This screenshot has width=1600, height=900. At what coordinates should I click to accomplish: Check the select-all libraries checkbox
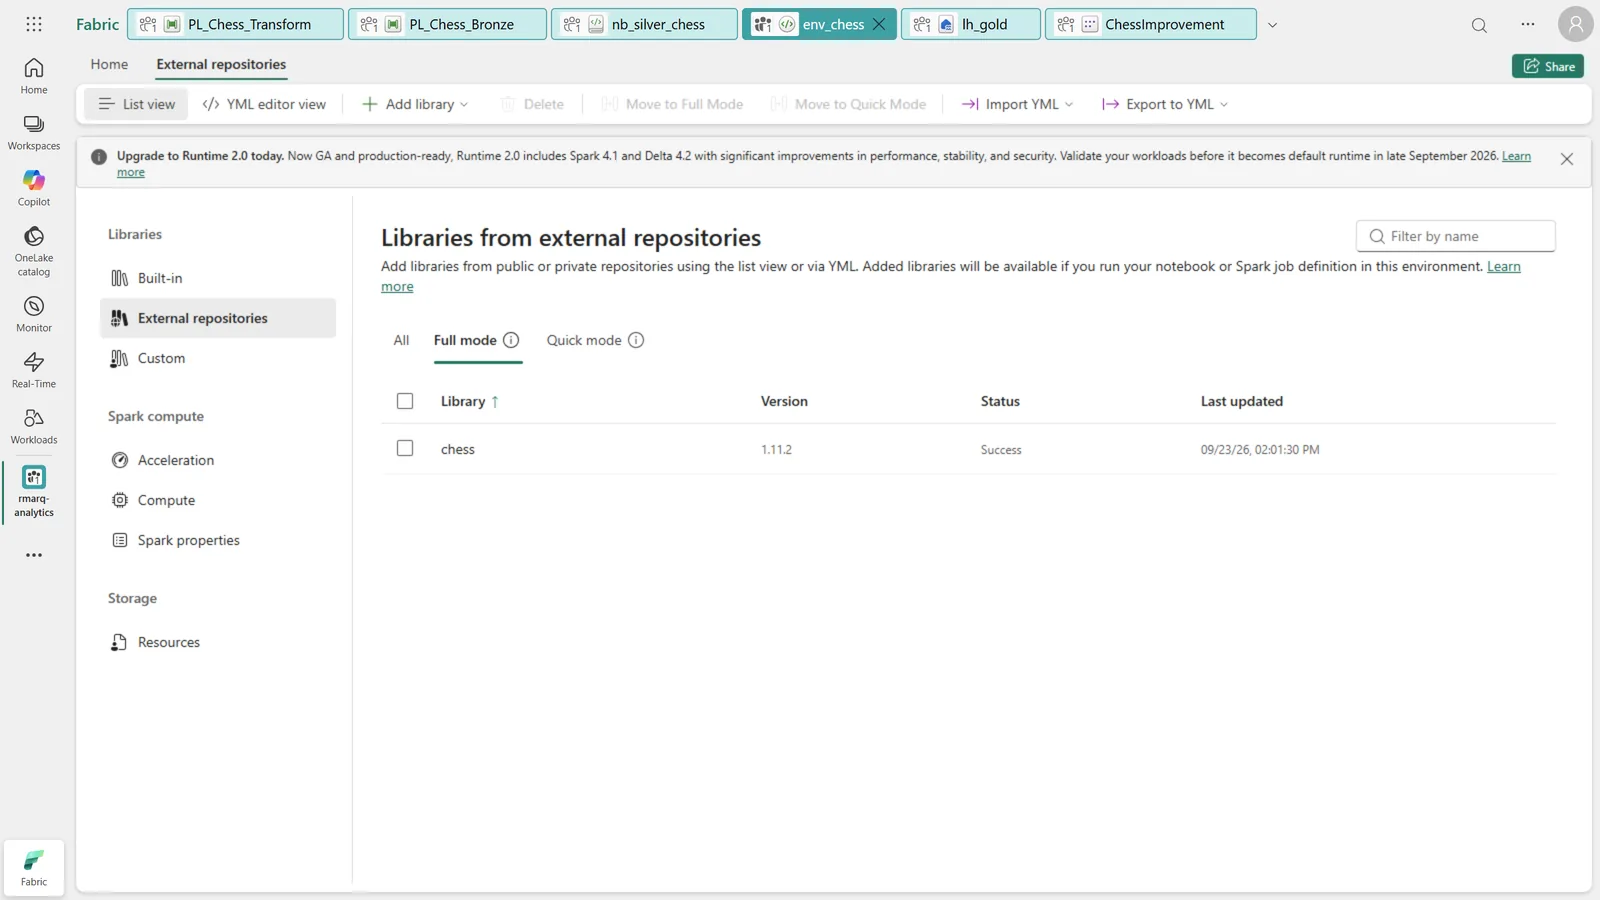pos(405,401)
